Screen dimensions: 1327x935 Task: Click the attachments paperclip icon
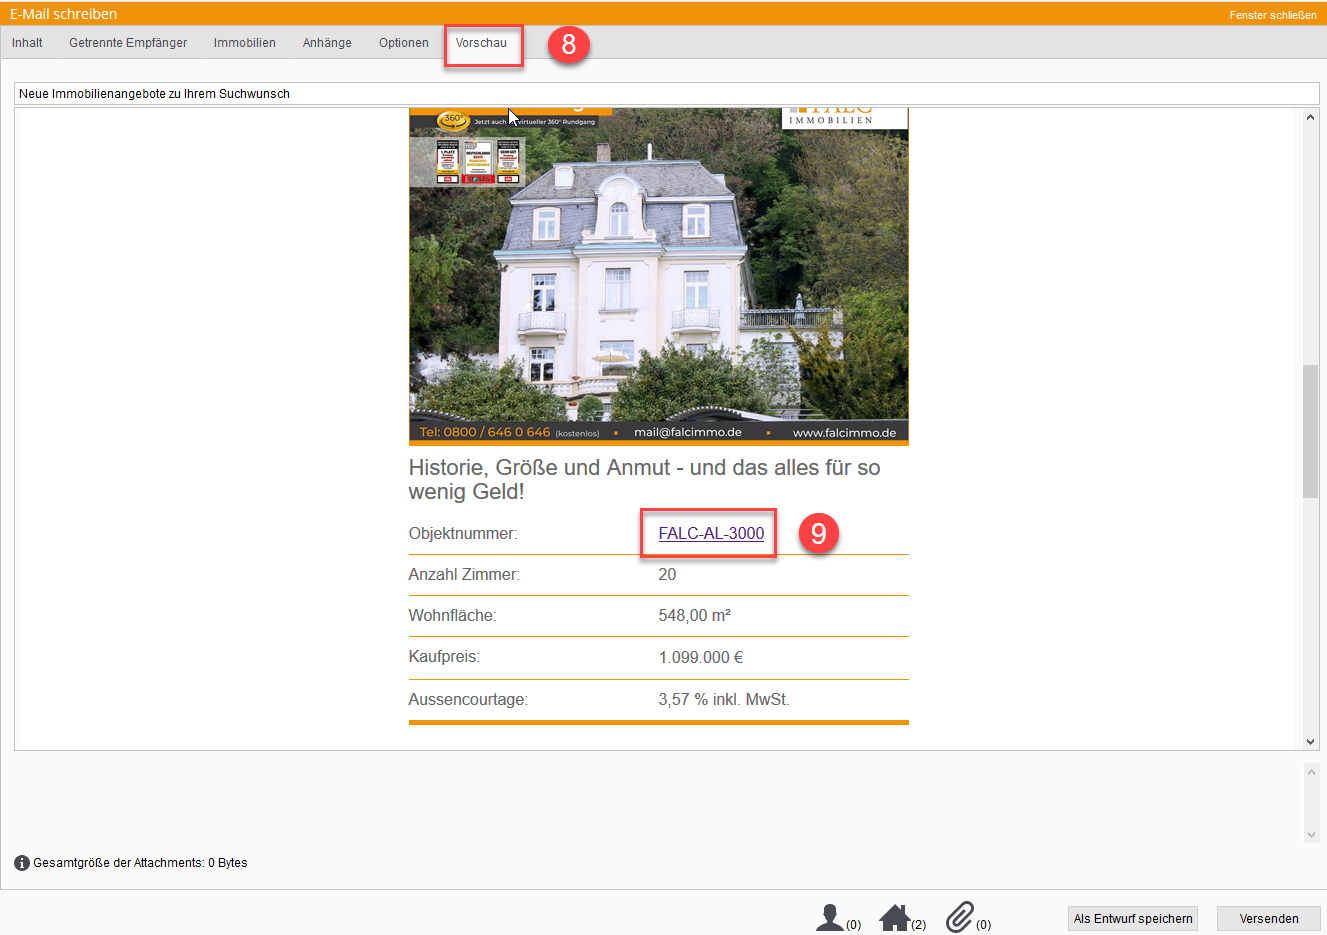960,917
